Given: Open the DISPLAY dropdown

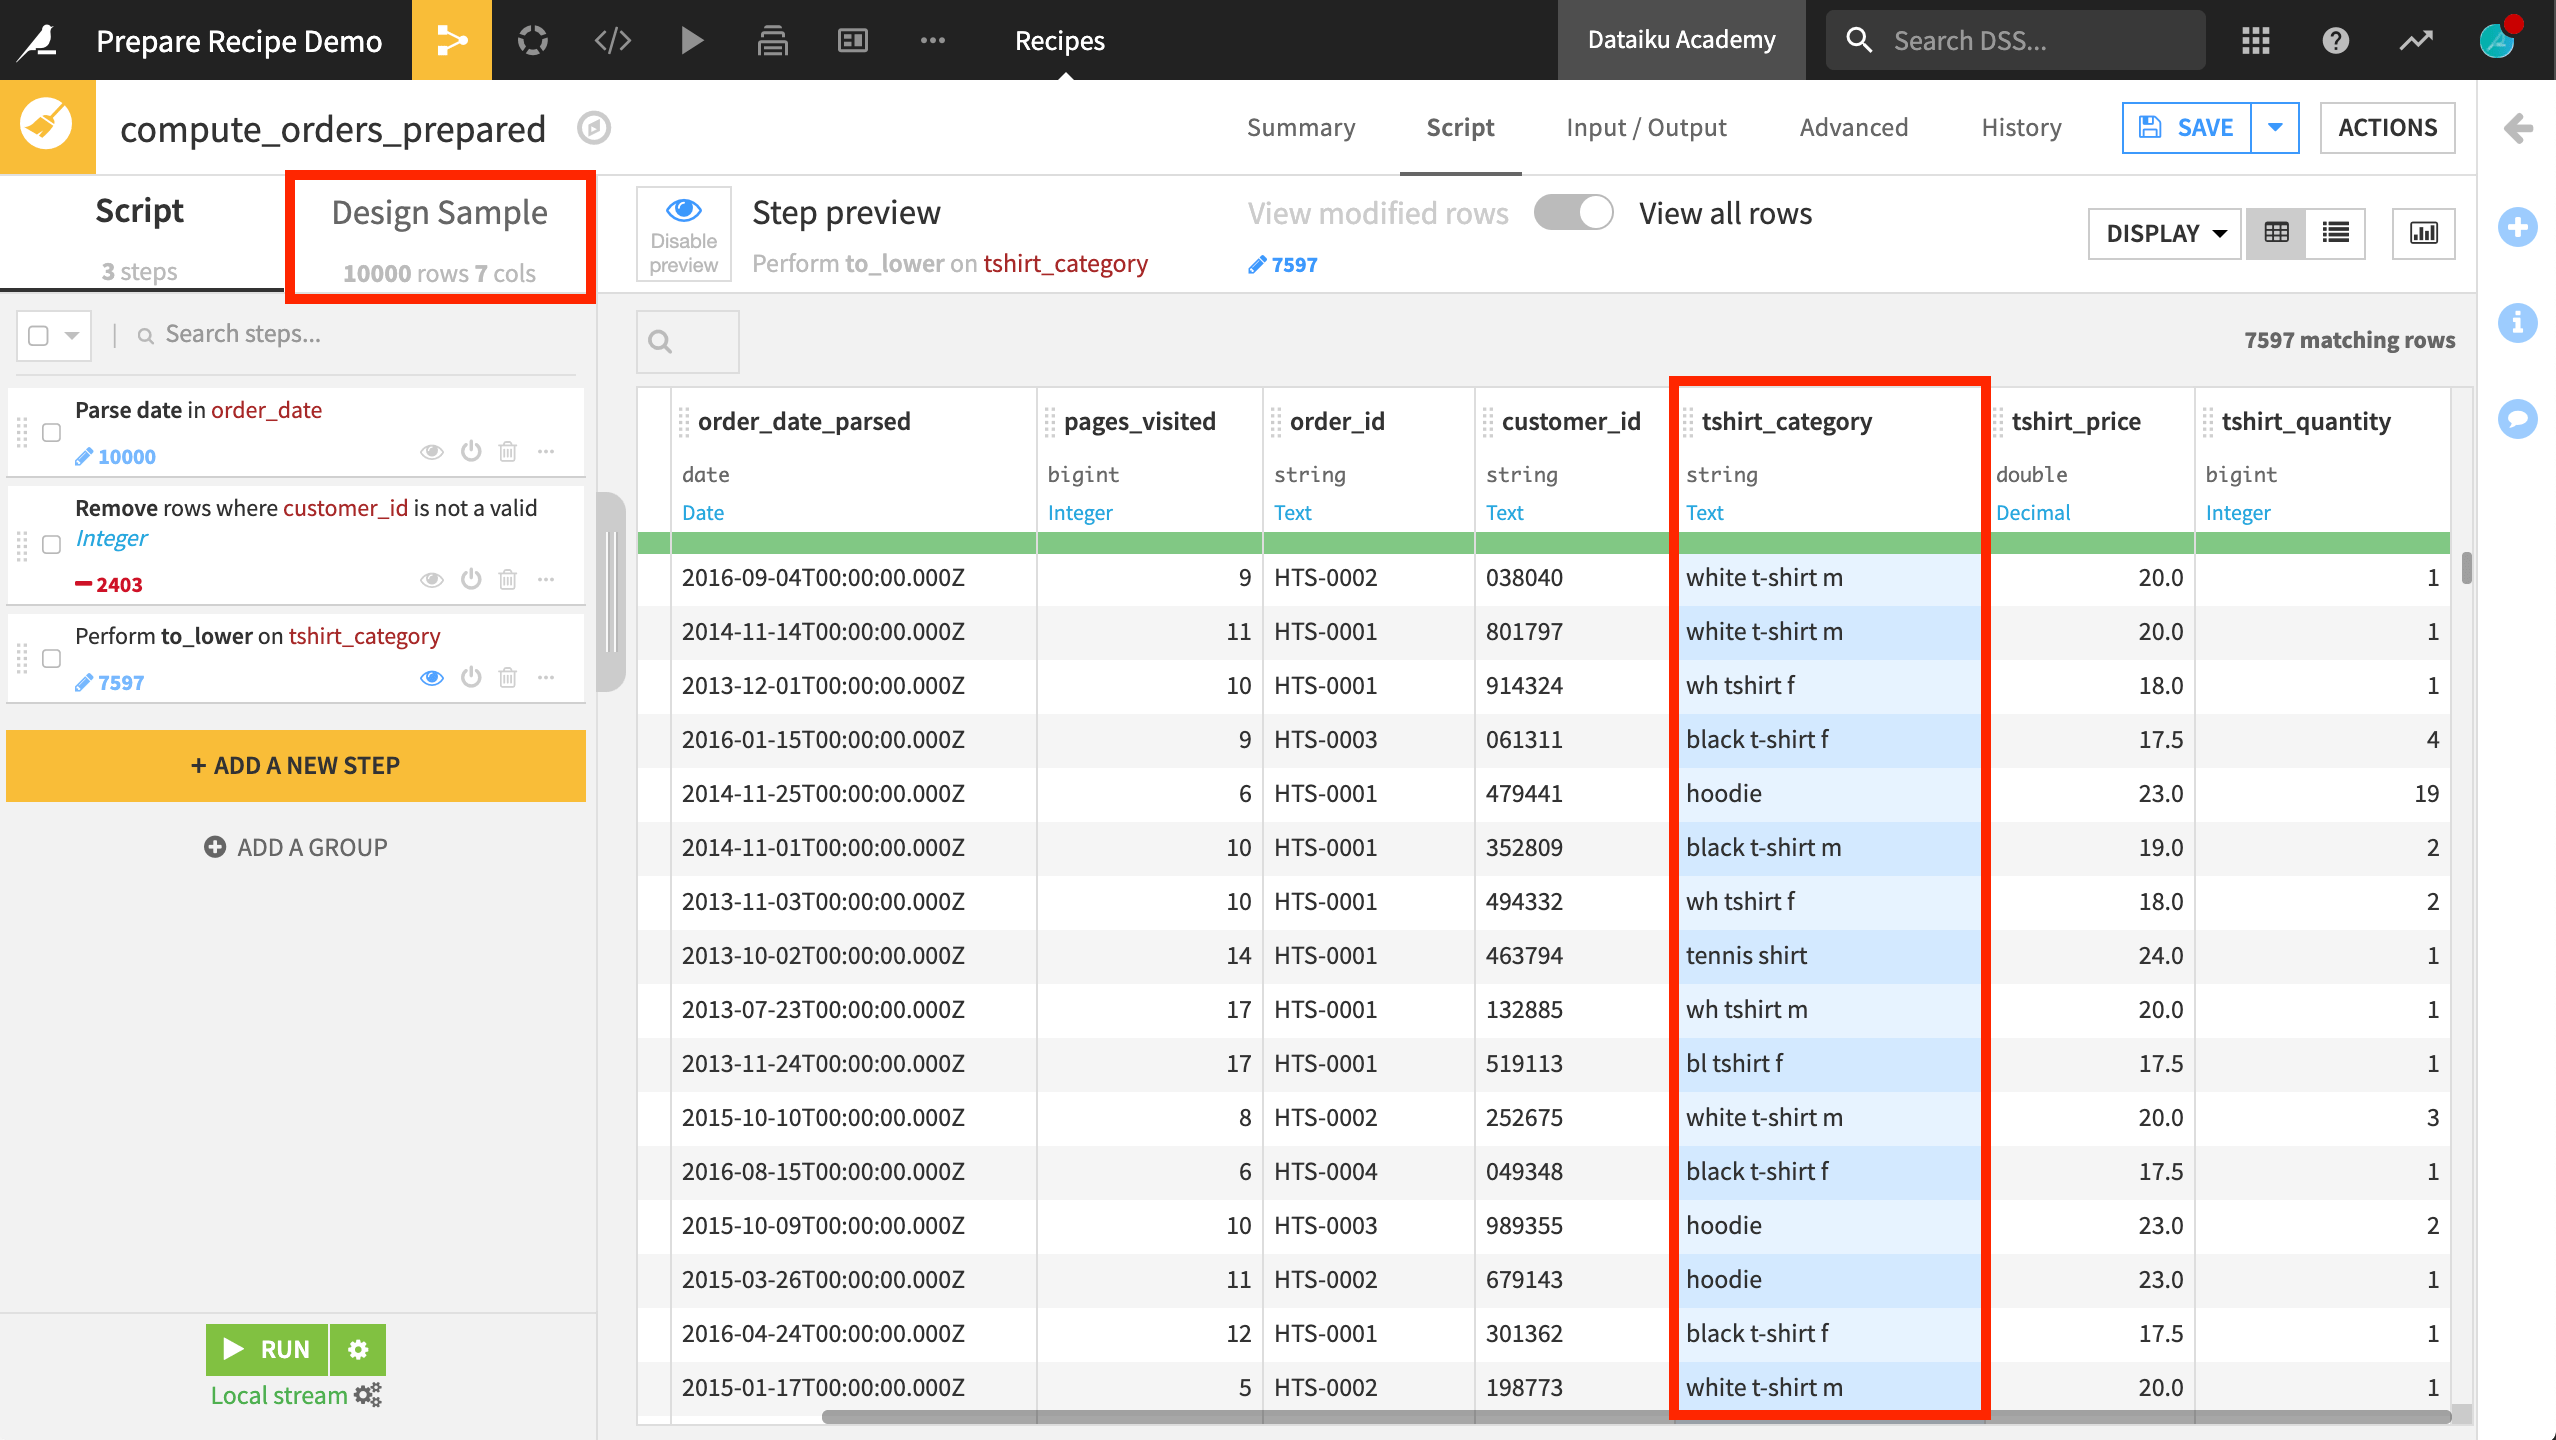Looking at the screenshot, I should (2165, 234).
